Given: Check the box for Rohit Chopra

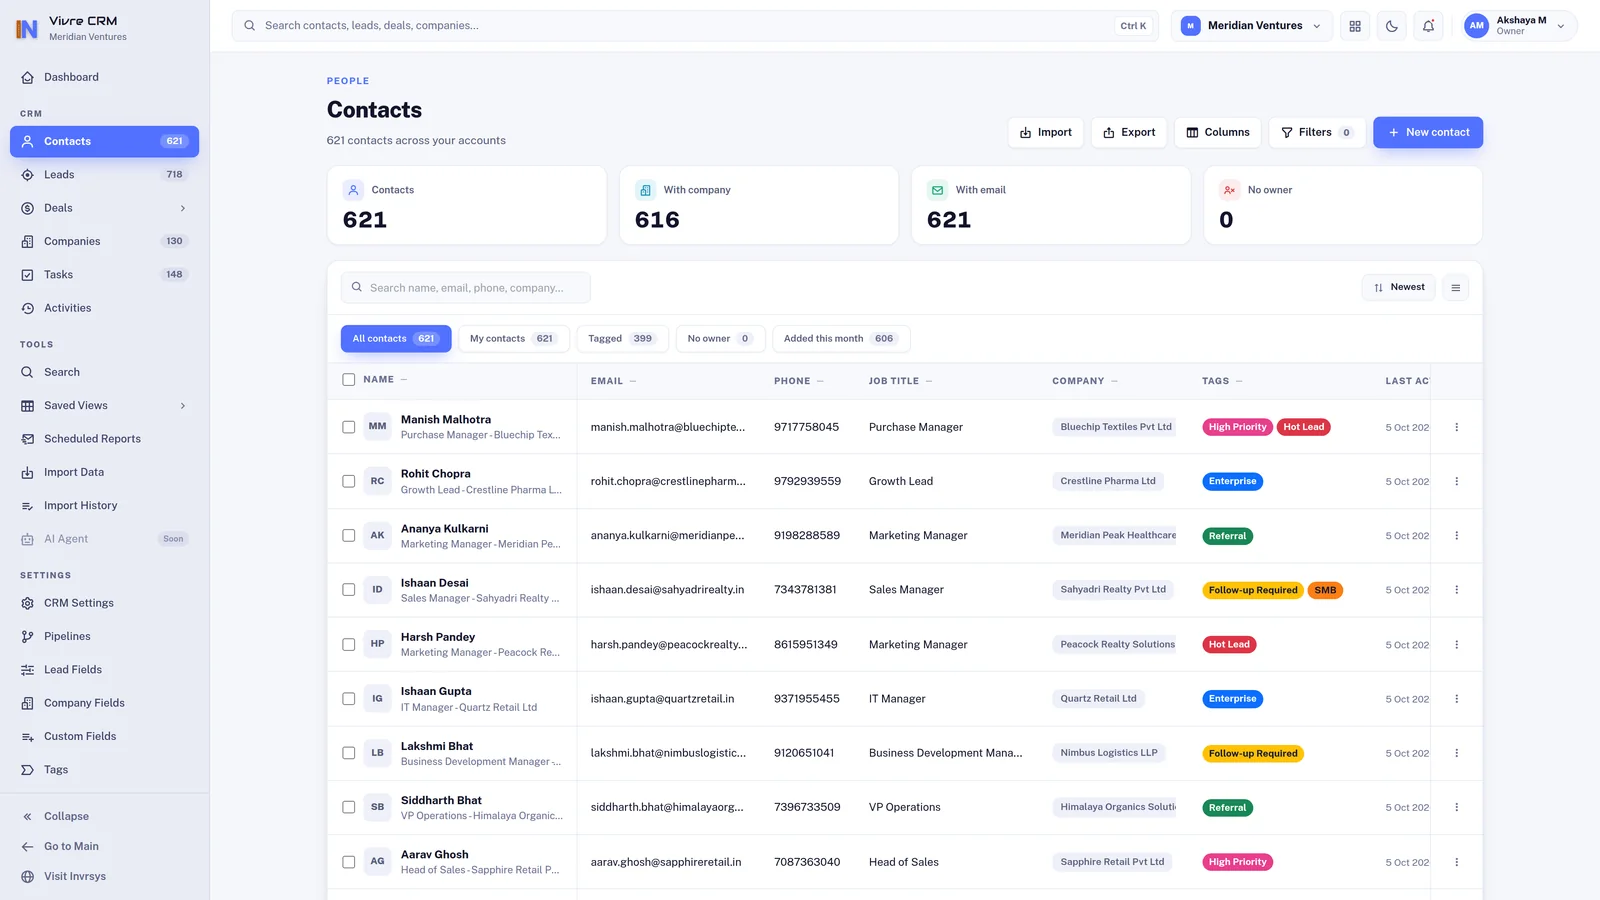Looking at the screenshot, I should (349, 481).
